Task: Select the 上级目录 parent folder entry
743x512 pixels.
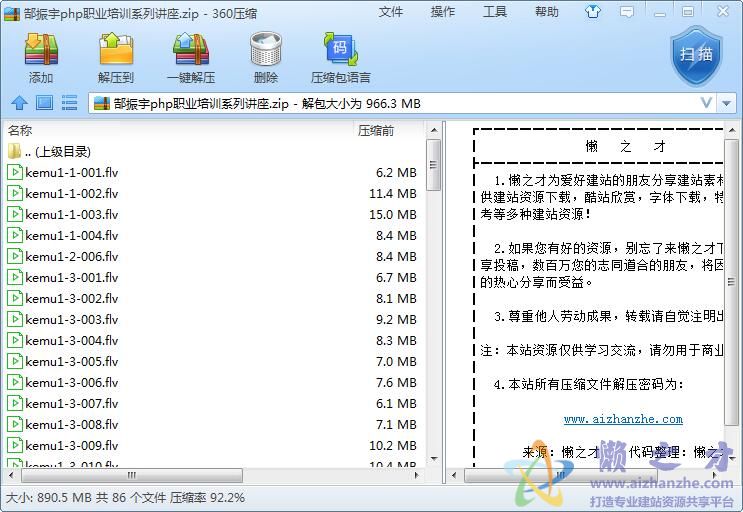Action: point(49,152)
